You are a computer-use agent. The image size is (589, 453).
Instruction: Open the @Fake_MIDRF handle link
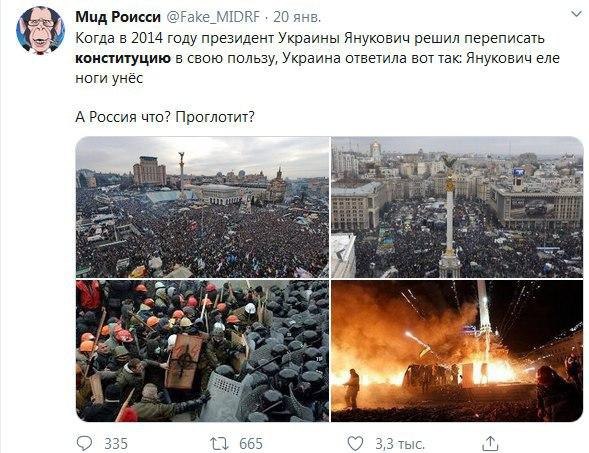click(x=213, y=17)
